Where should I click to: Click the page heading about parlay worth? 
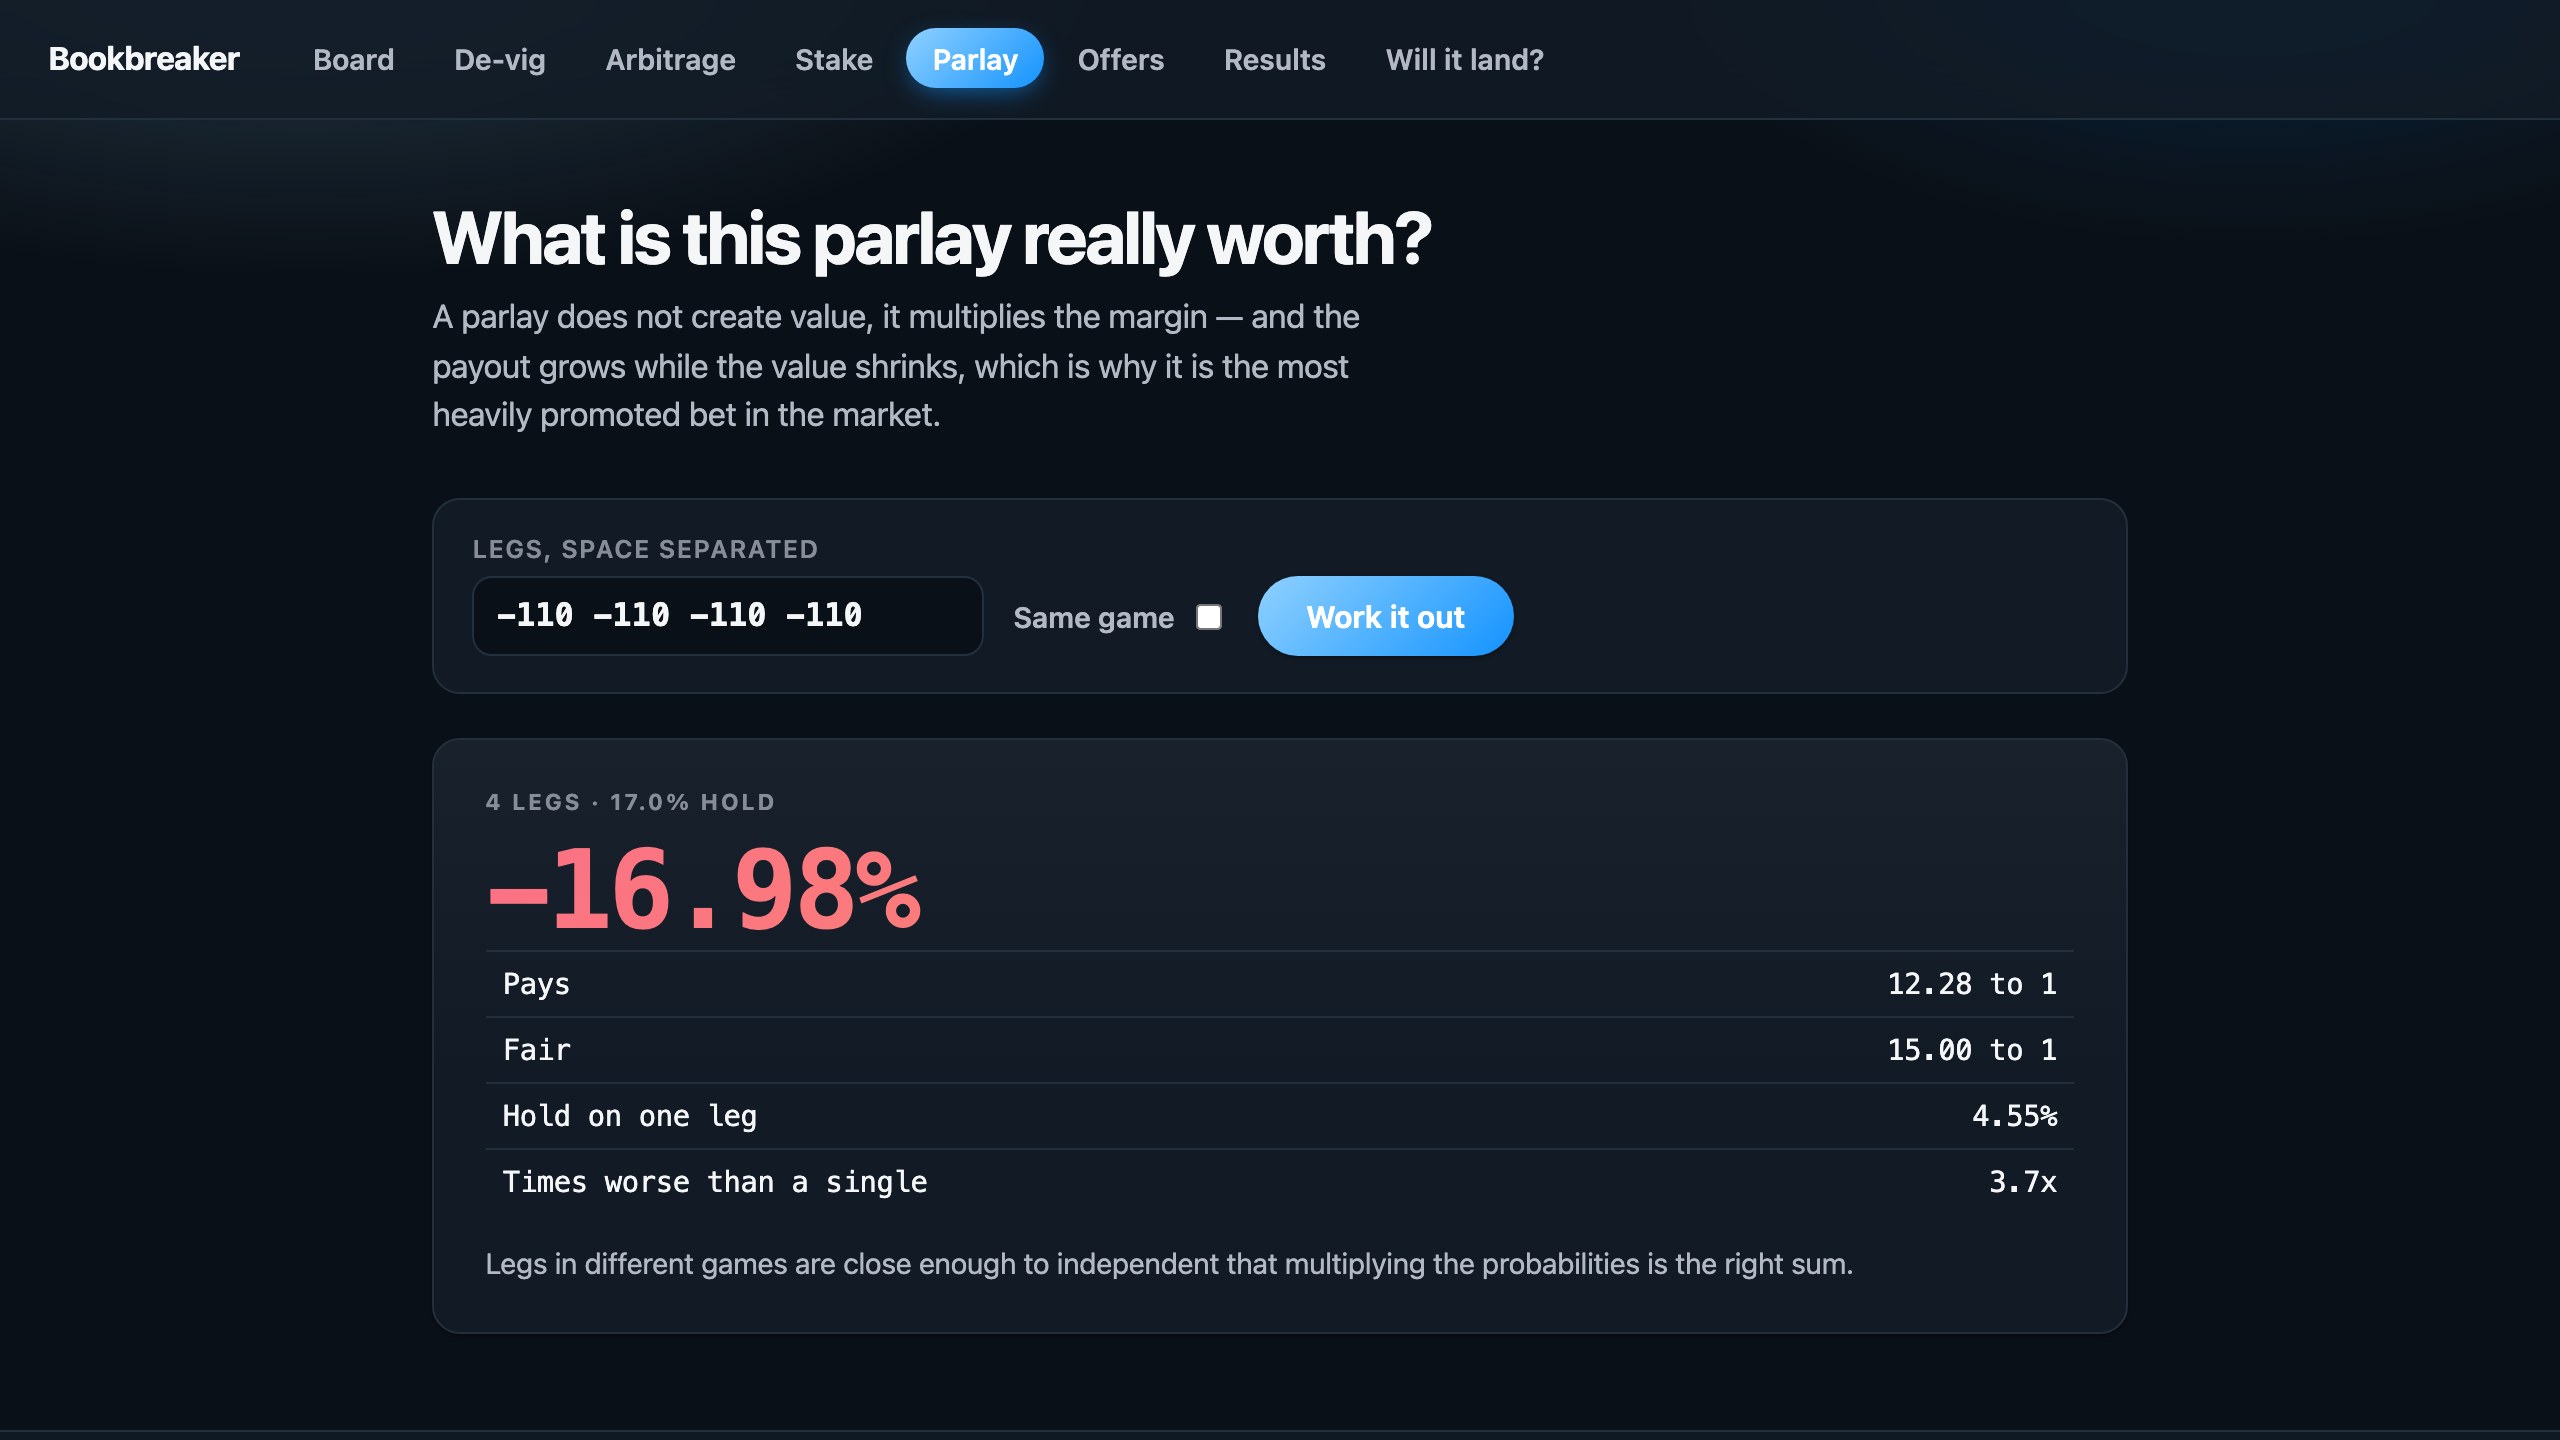tap(931, 240)
